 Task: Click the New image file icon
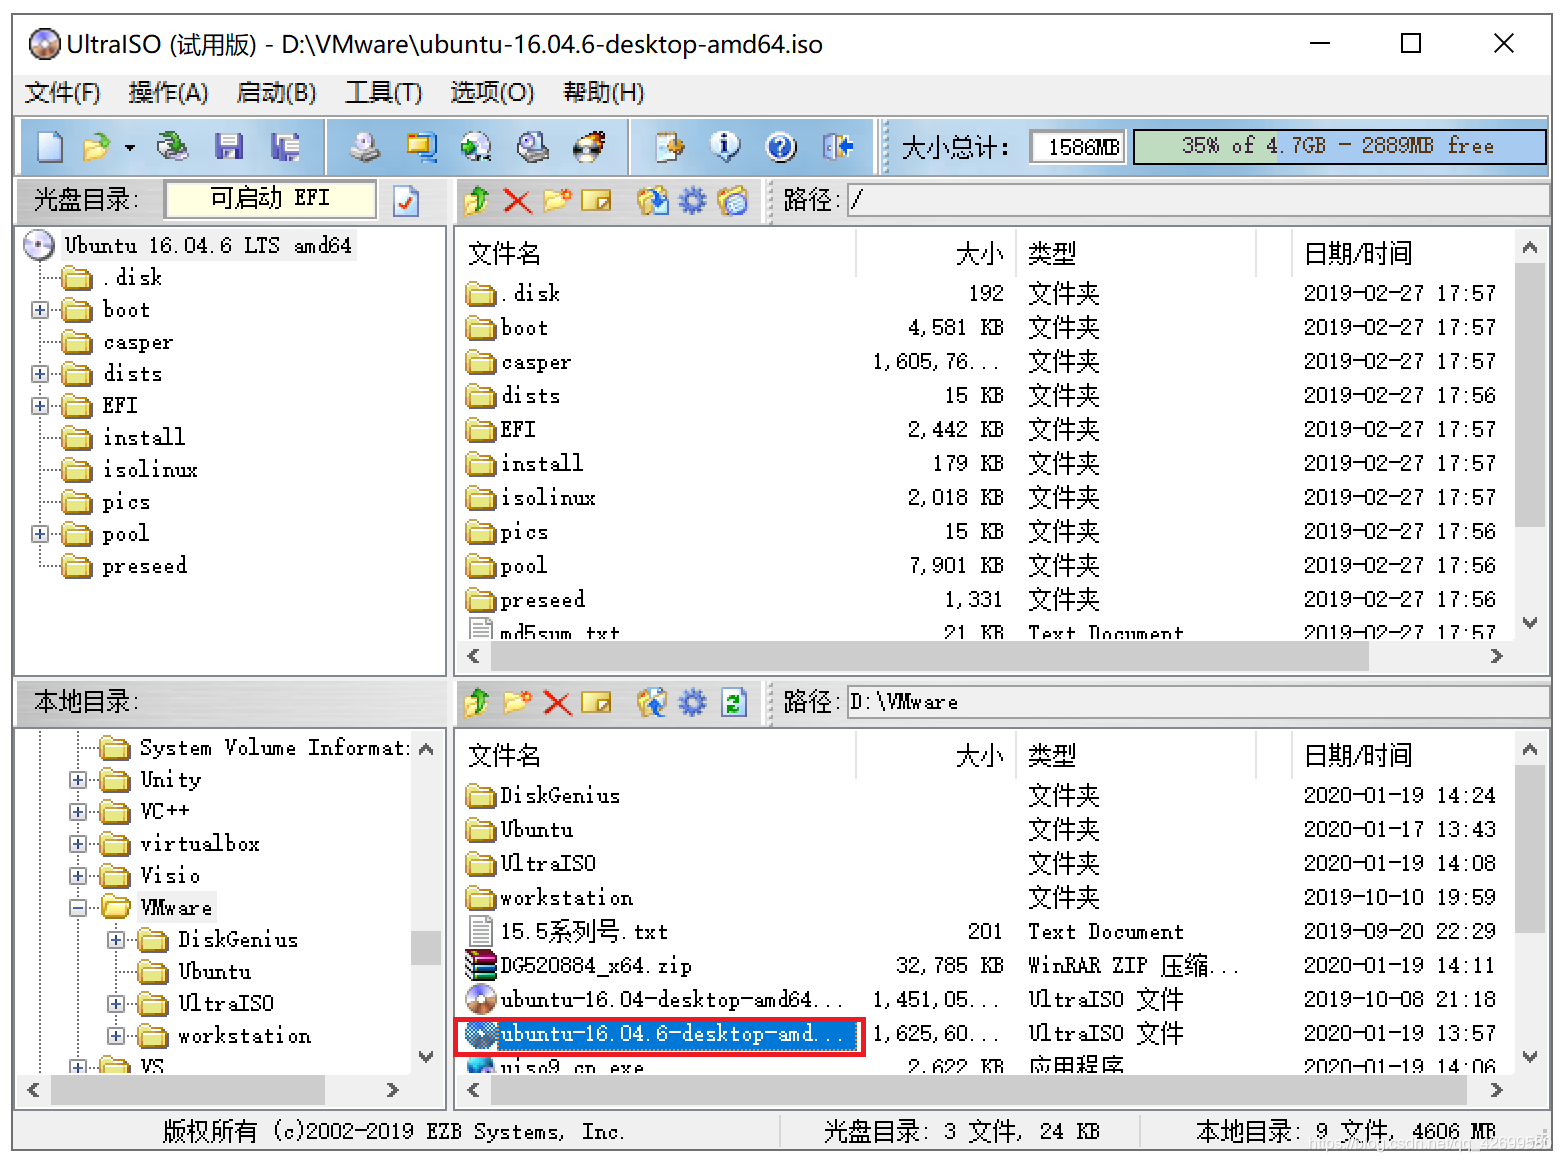tap(50, 147)
